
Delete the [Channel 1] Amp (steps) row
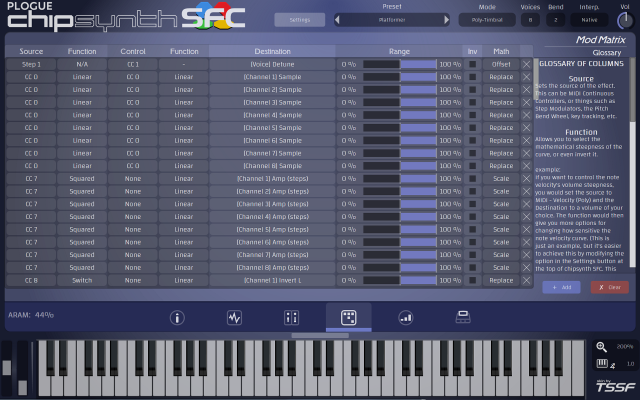(527, 178)
